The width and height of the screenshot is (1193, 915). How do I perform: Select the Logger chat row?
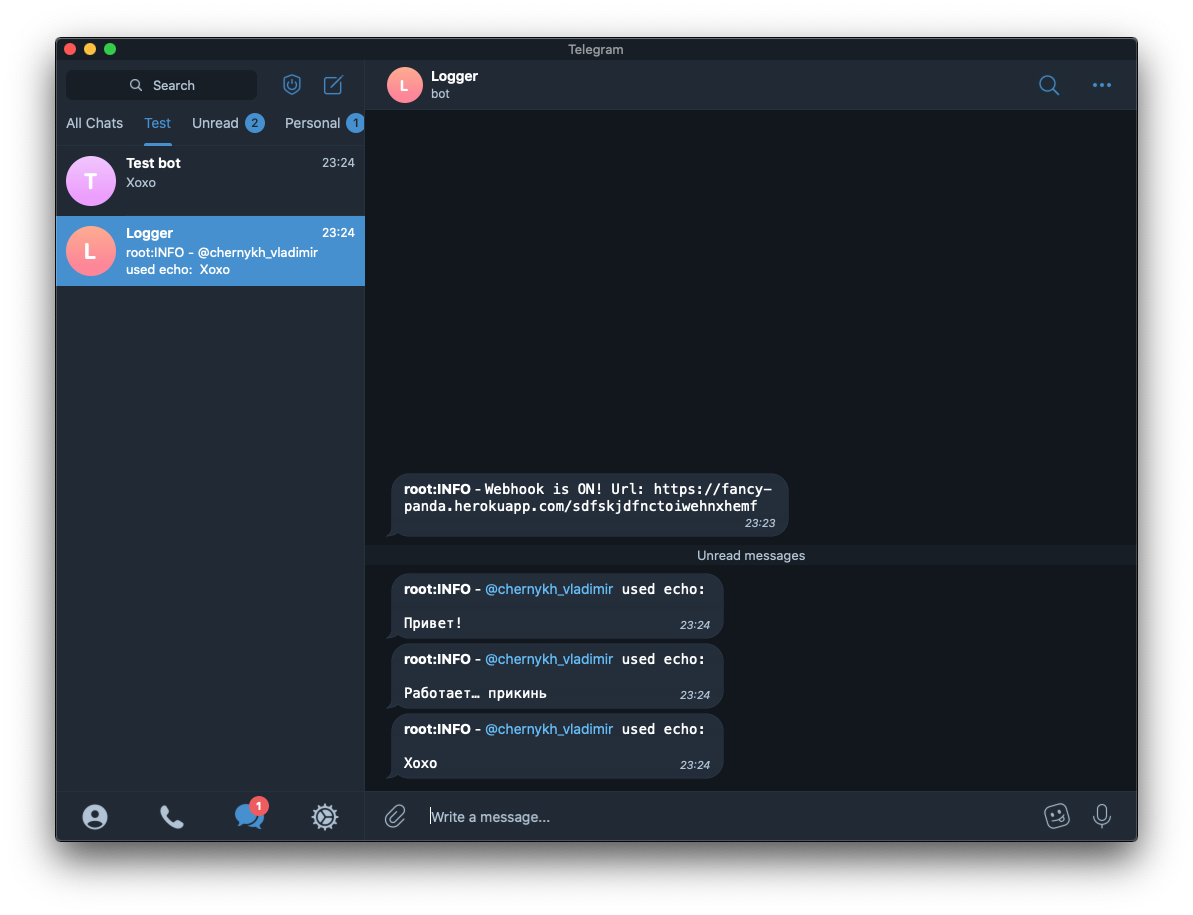coord(211,251)
